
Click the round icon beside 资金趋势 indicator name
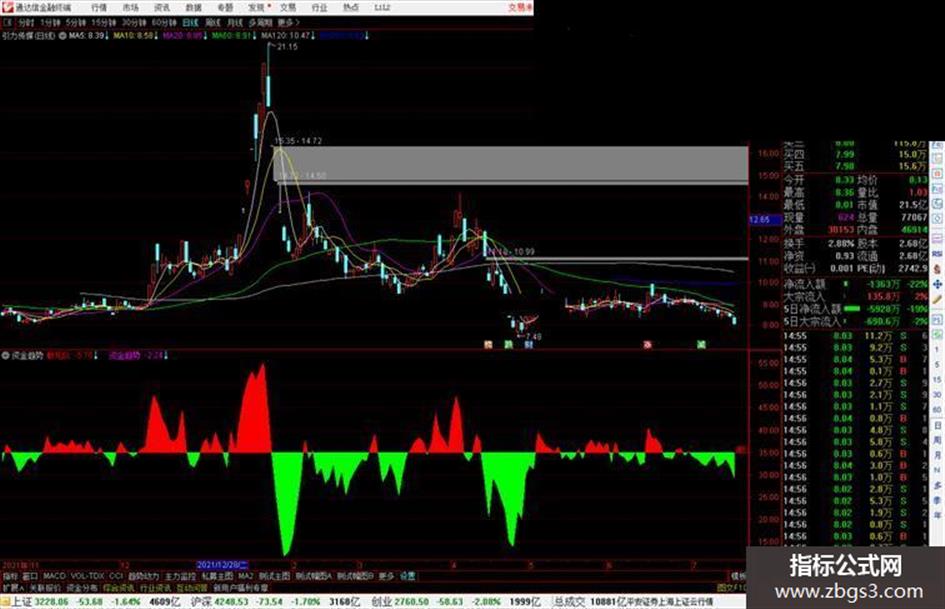5,356
